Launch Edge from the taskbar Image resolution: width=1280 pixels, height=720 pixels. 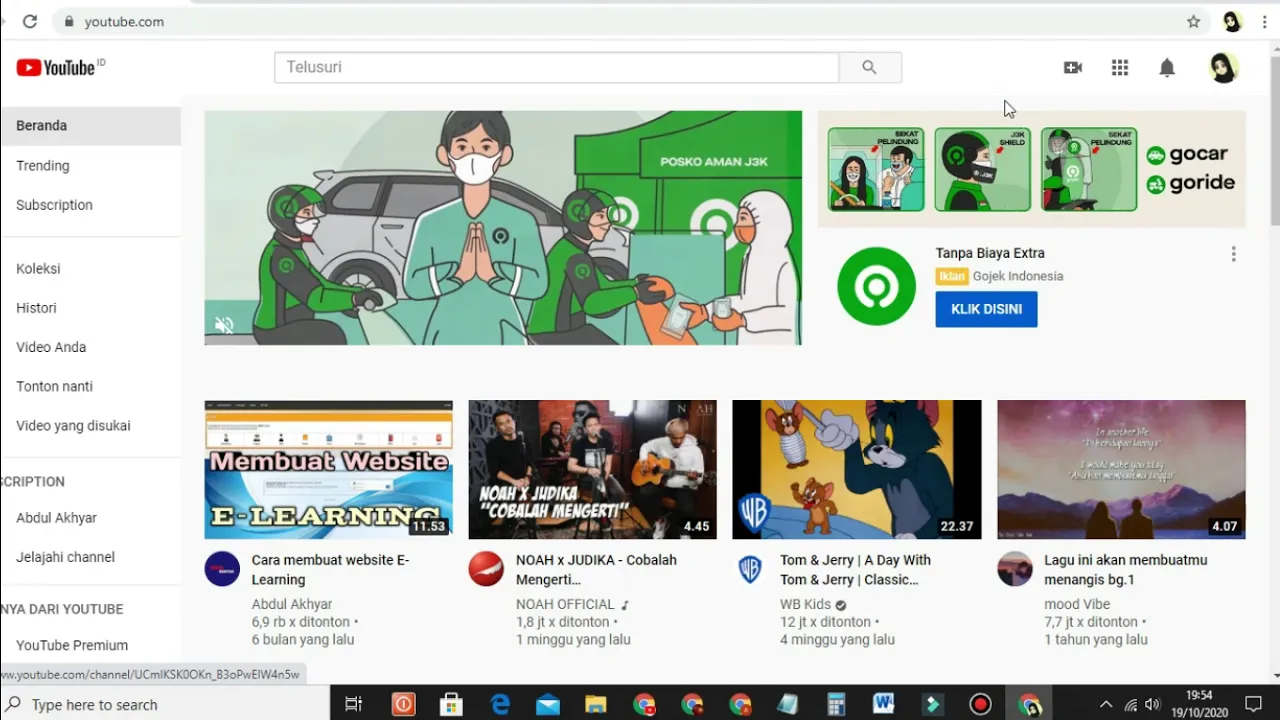500,704
